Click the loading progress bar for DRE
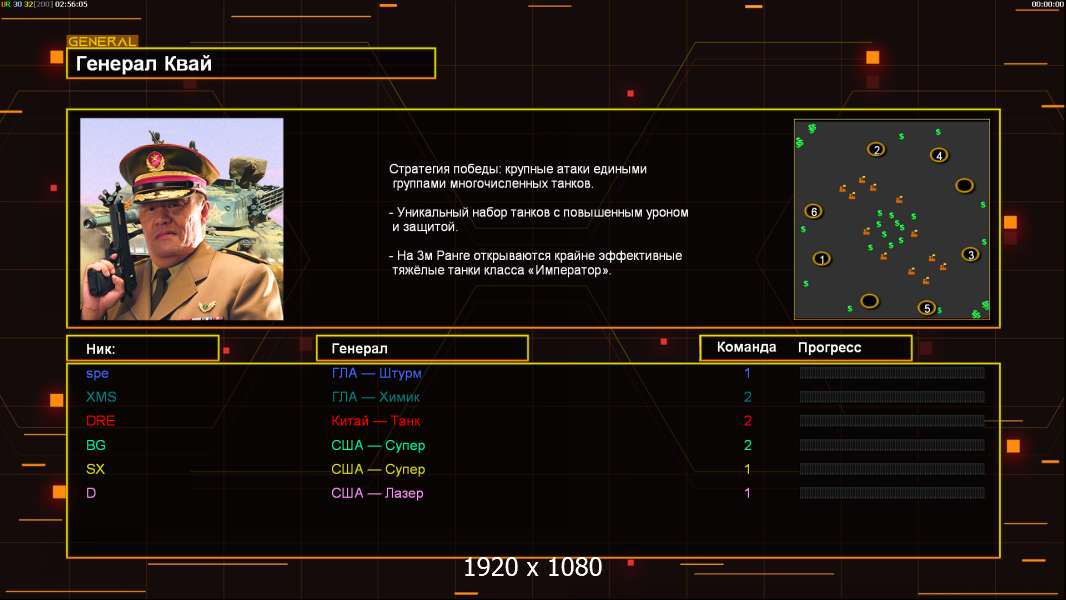Viewport: 1066px width, 600px height. (892, 421)
